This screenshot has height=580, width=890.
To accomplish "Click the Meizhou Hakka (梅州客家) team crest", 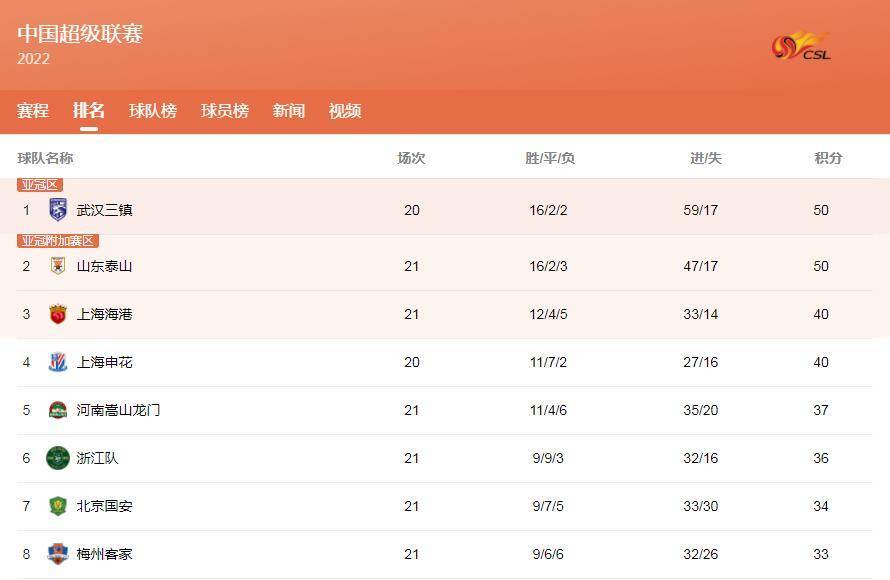I will 58,554.
